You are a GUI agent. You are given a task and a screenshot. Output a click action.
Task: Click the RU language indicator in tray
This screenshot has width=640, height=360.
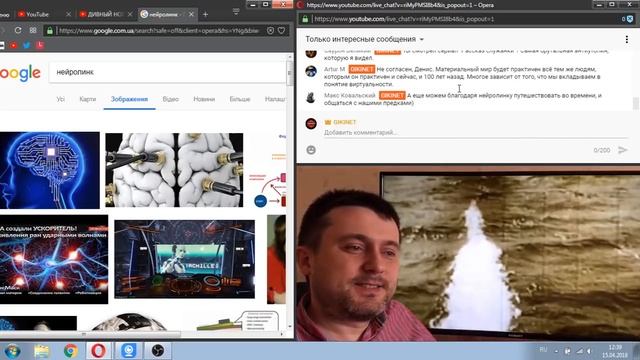click(x=543, y=350)
